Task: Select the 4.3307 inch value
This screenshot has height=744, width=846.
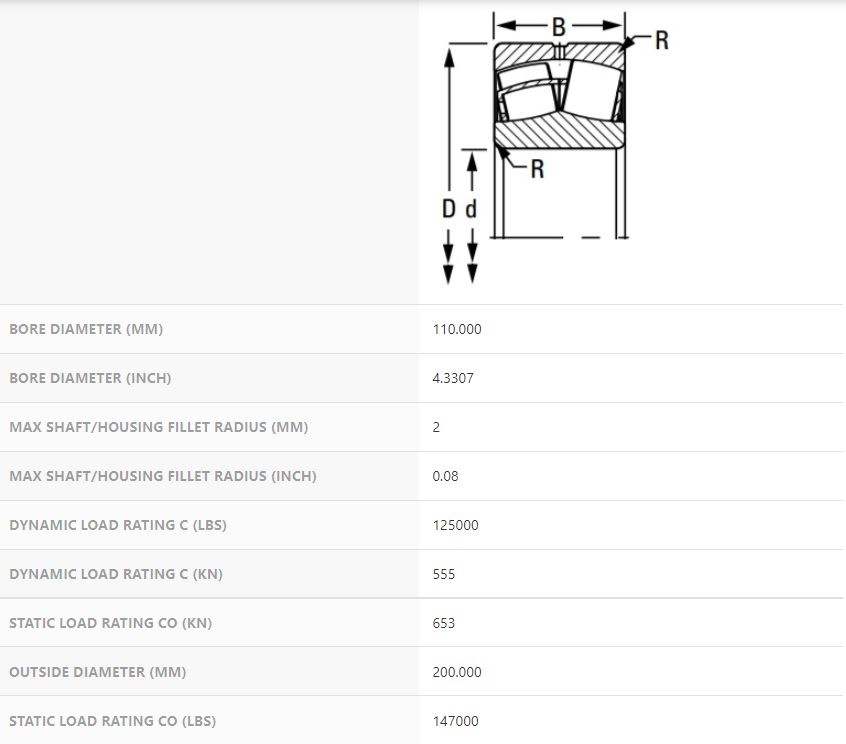Action: click(453, 378)
